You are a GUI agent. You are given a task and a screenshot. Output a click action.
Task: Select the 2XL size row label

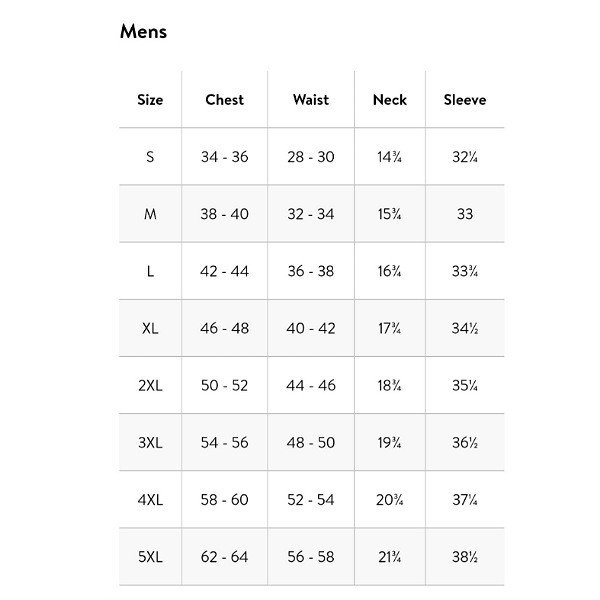coord(150,385)
